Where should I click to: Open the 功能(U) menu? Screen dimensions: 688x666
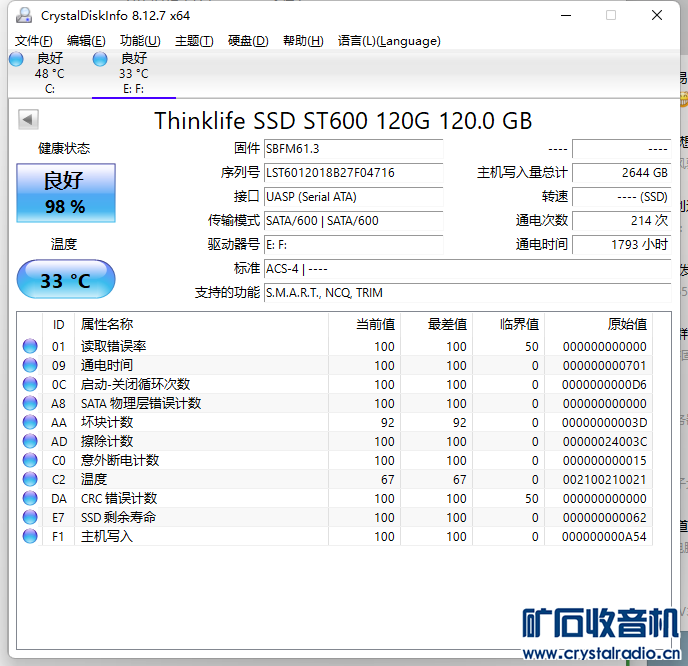(140, 41)
